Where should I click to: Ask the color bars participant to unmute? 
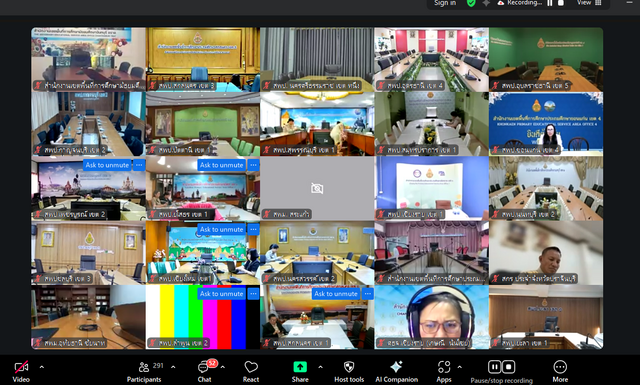pos(222,294)
